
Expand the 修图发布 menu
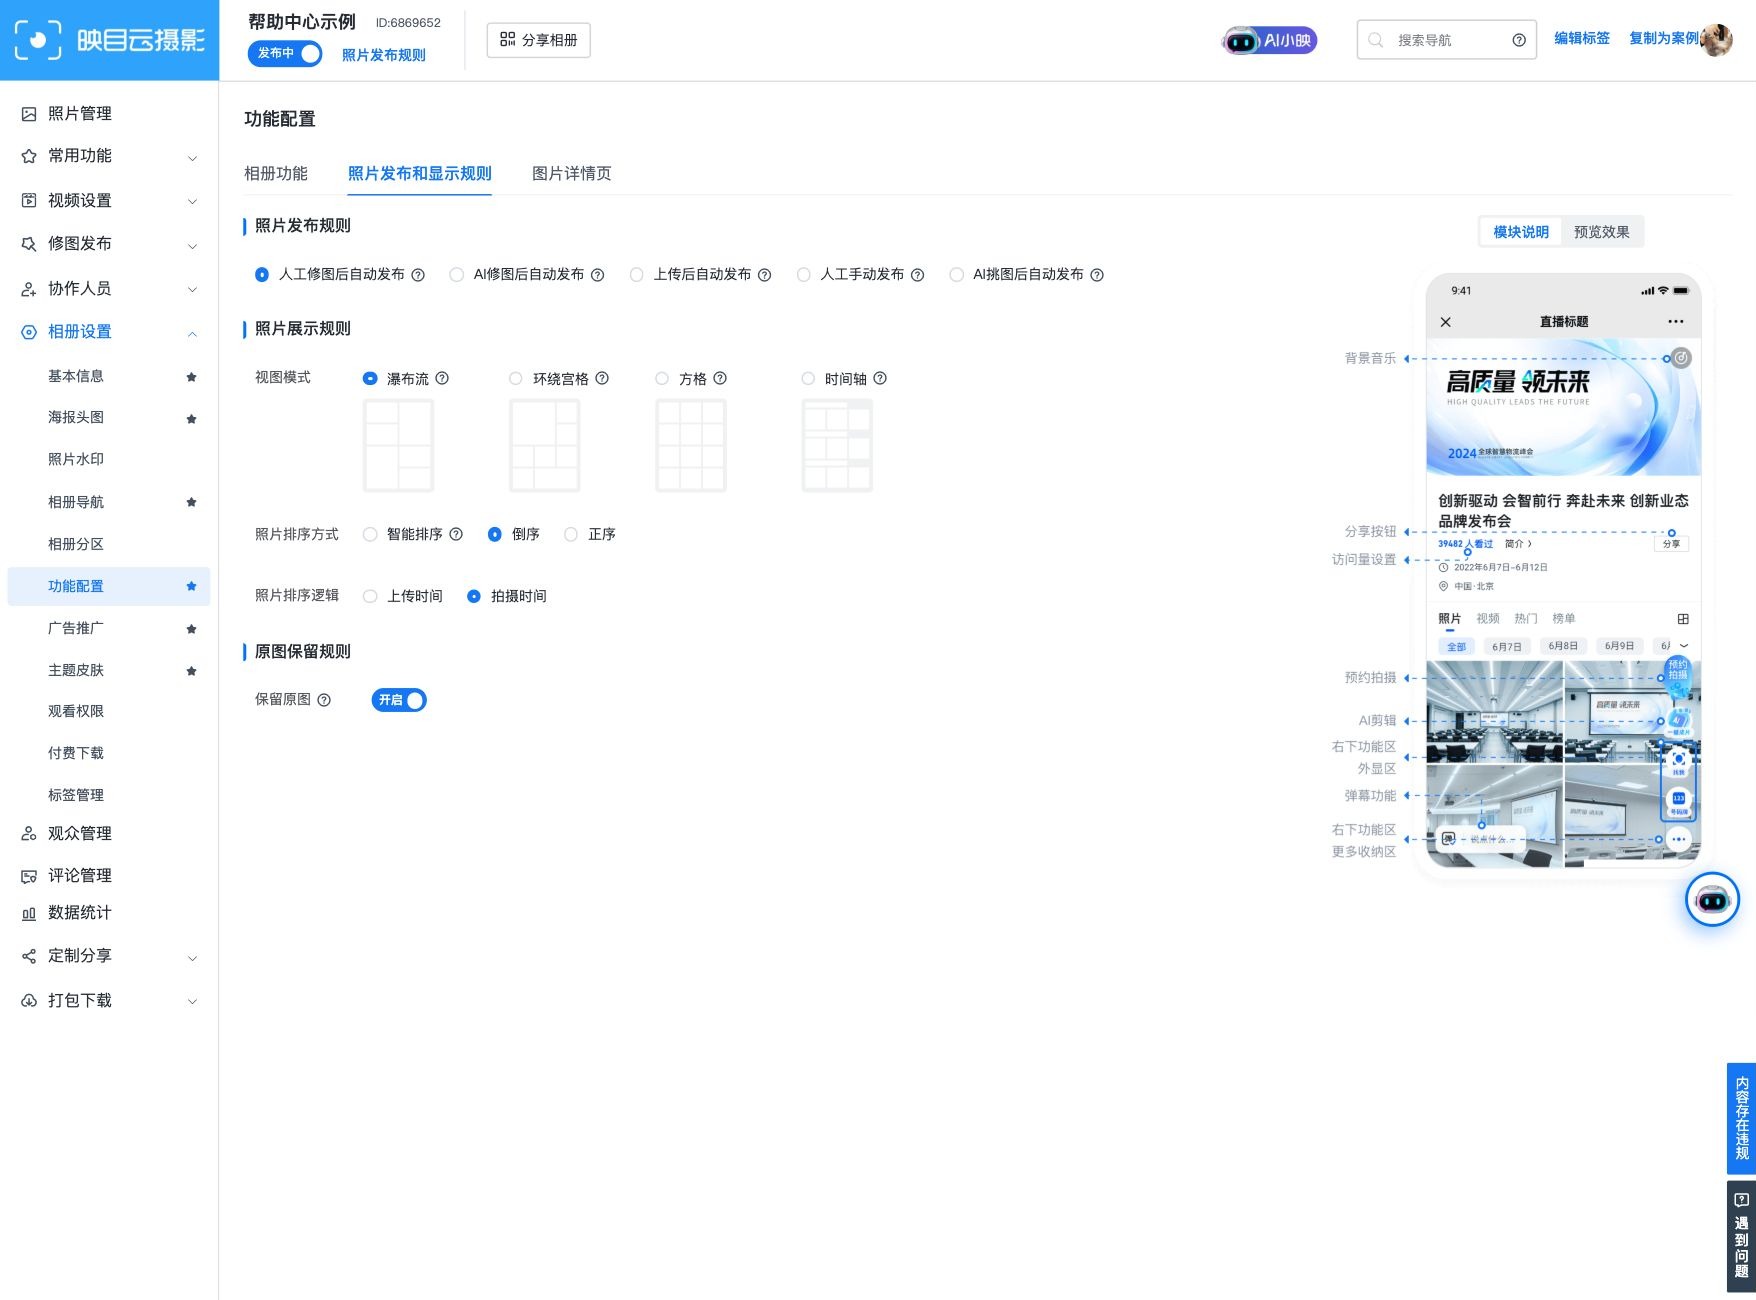click(x=109, y=244)
